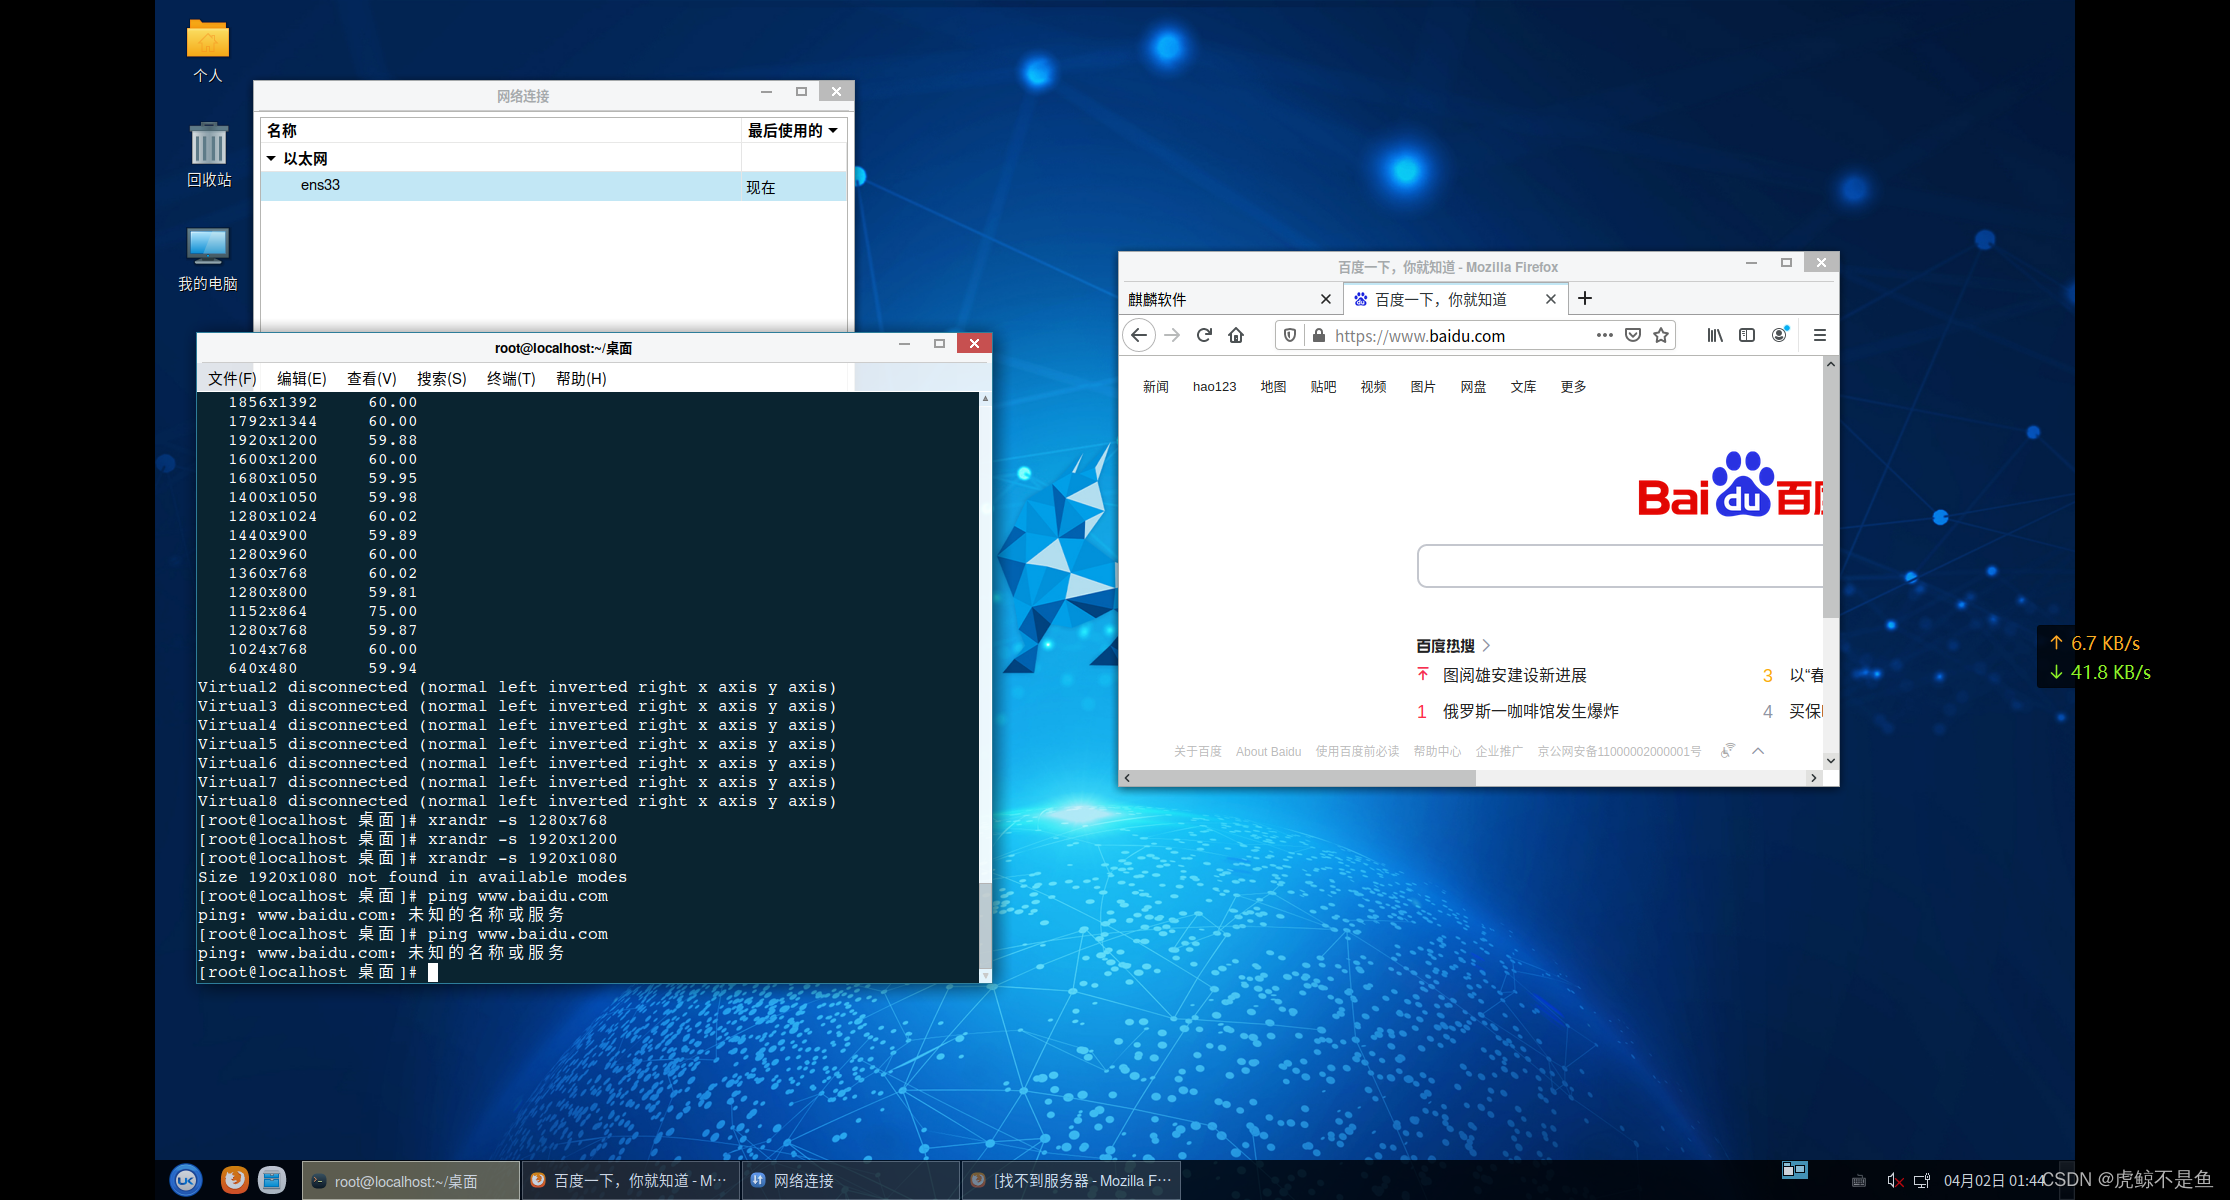Open 百度热搜 heading link
The width and height of the screenshot is (2230, 1200).
click(1452, 646)
